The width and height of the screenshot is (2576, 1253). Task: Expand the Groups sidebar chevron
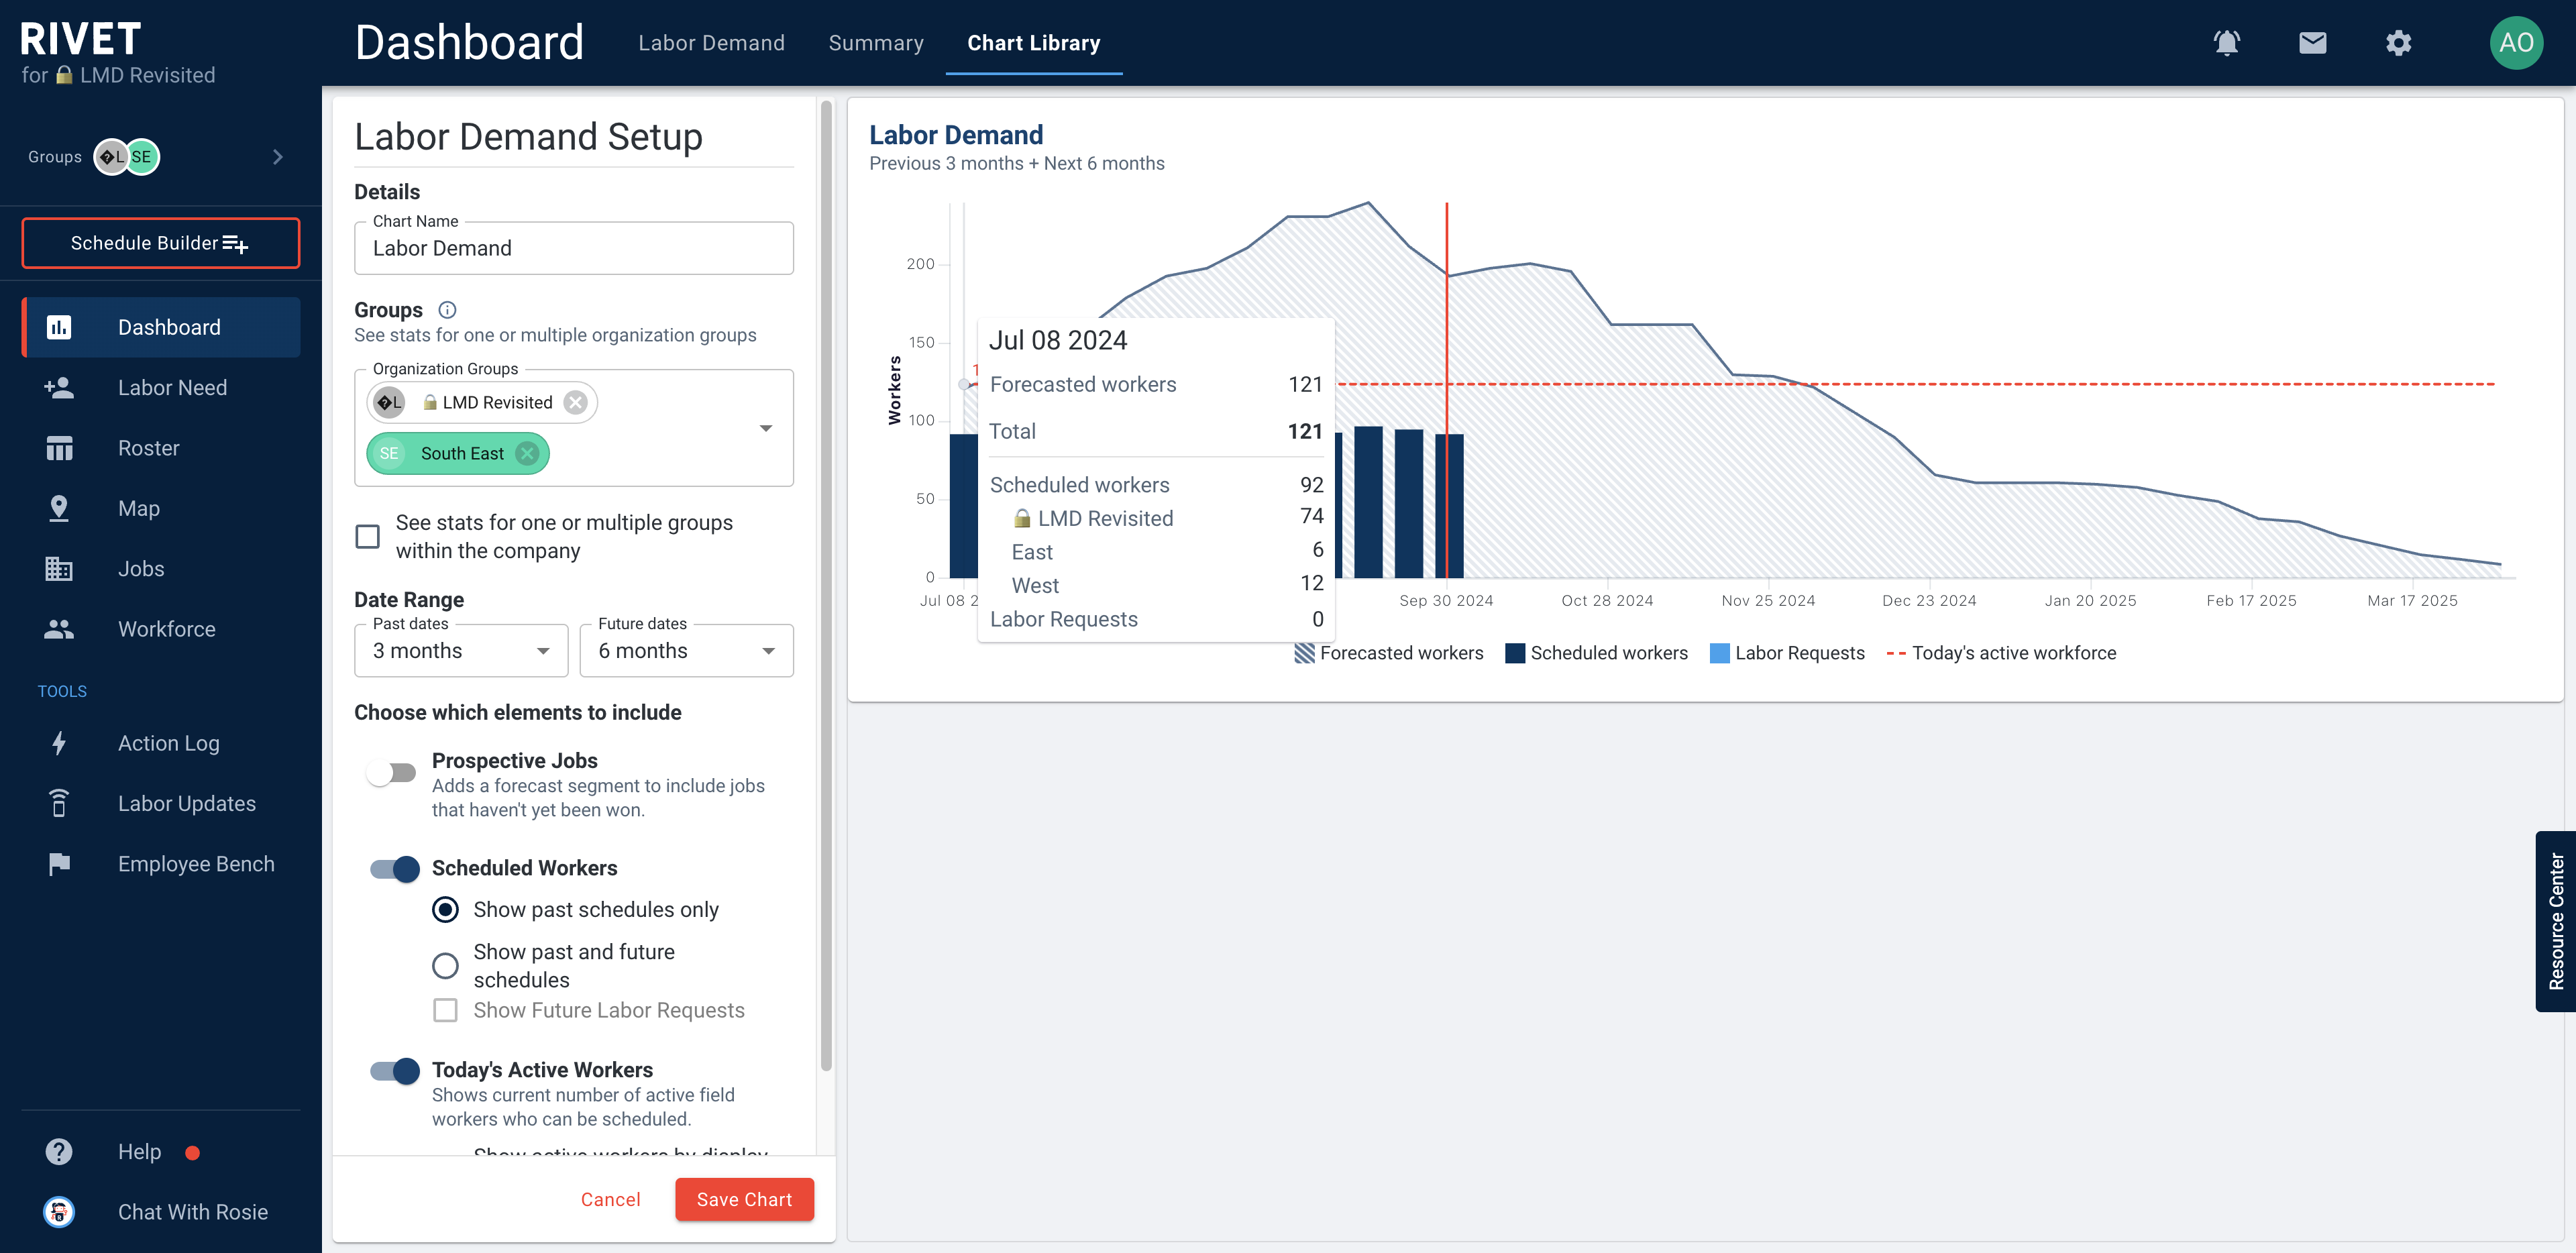277,157
